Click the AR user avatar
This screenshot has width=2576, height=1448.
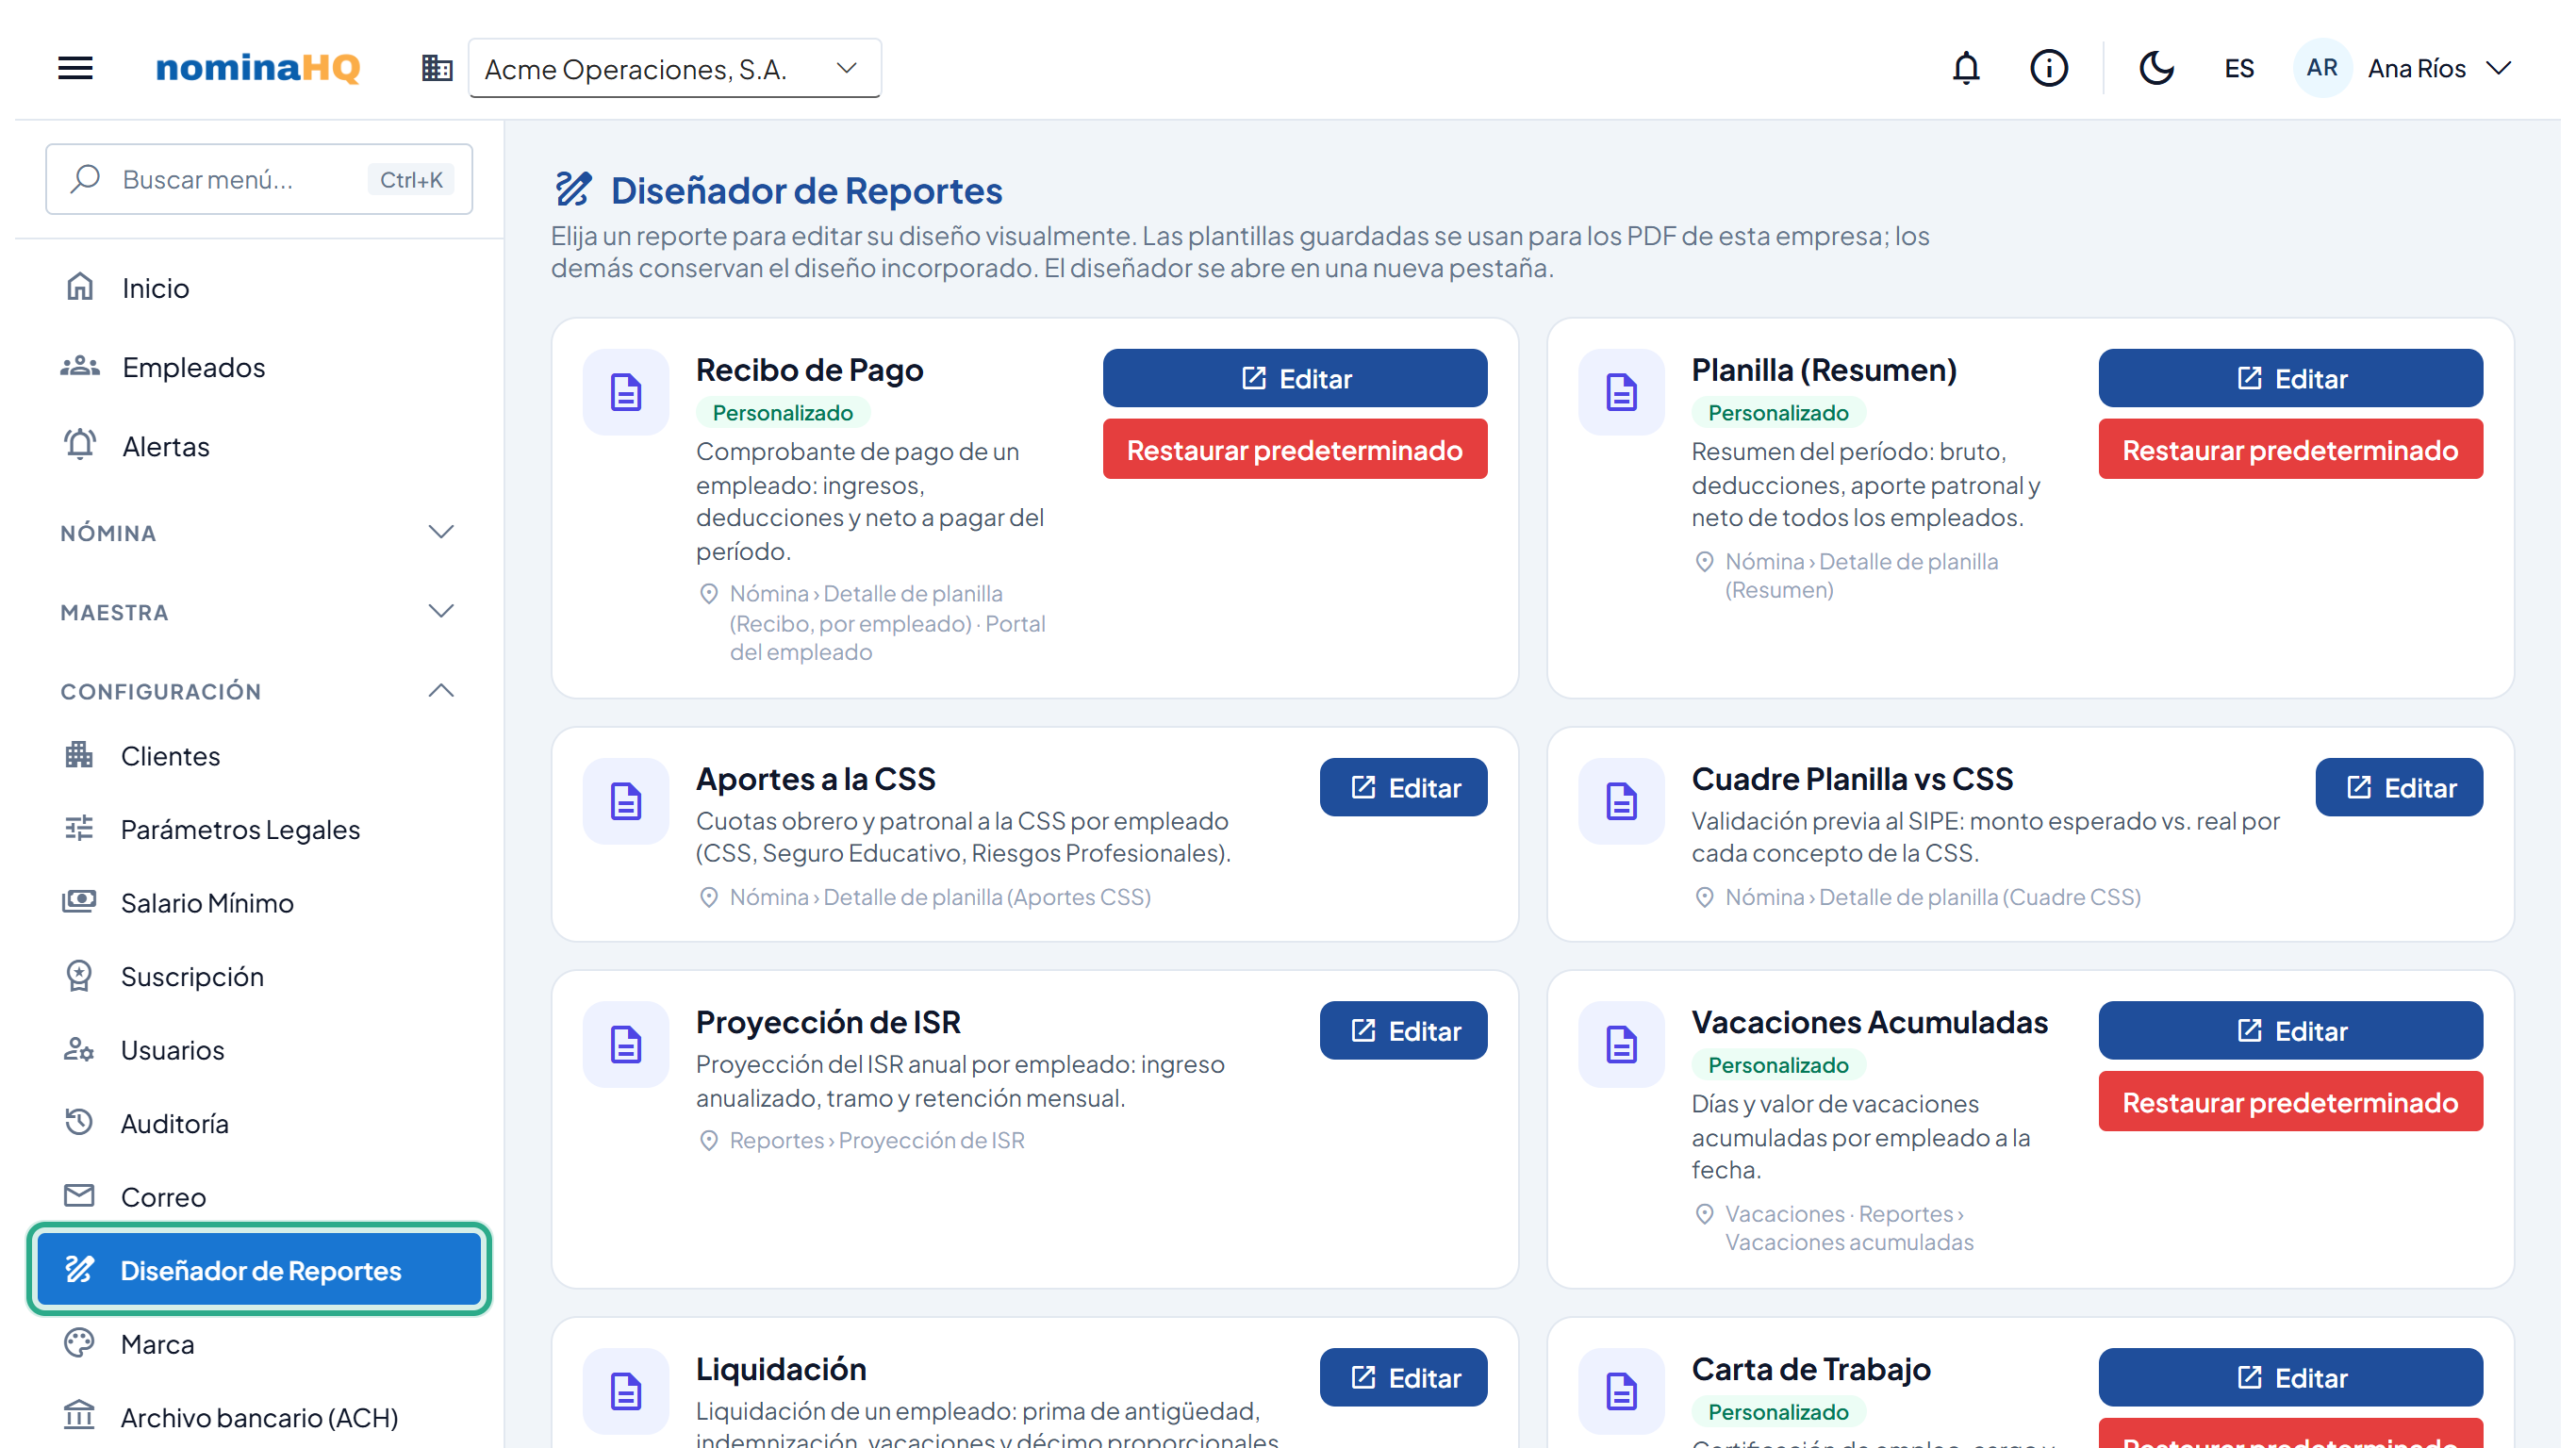pos(2321,68)
